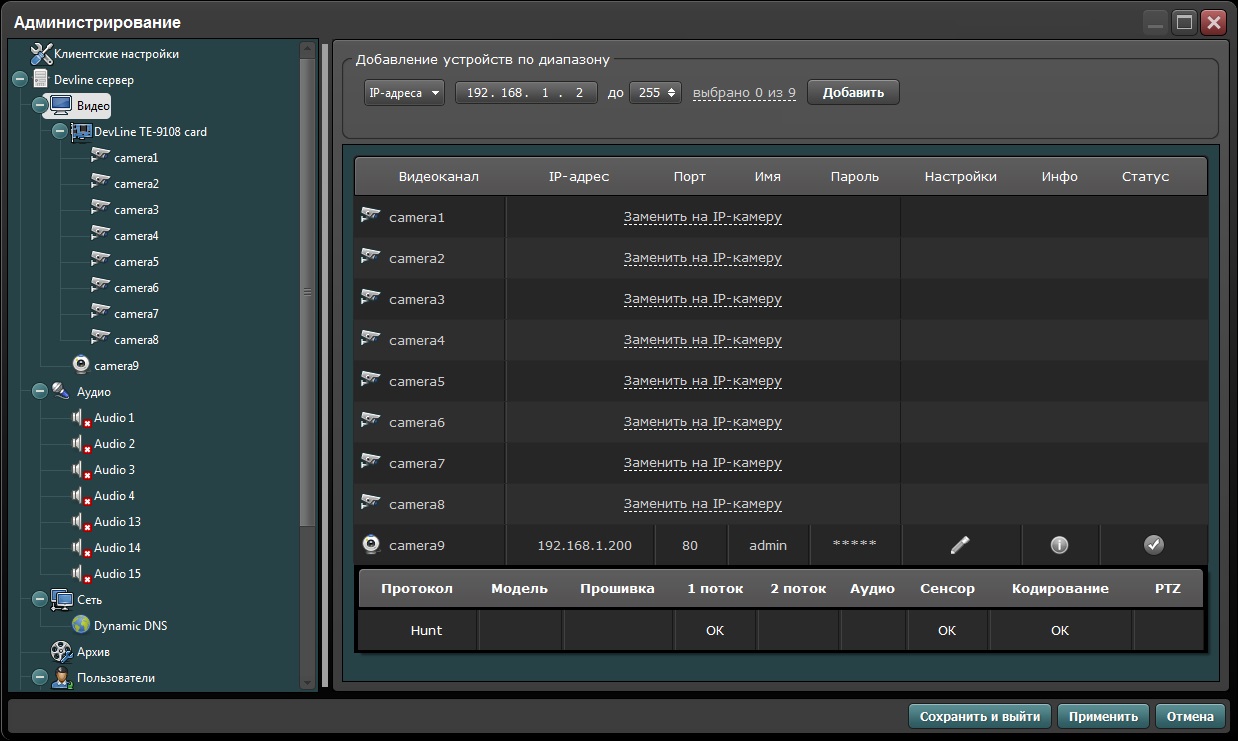Select the Архив film reel icon

coord(62,652)
